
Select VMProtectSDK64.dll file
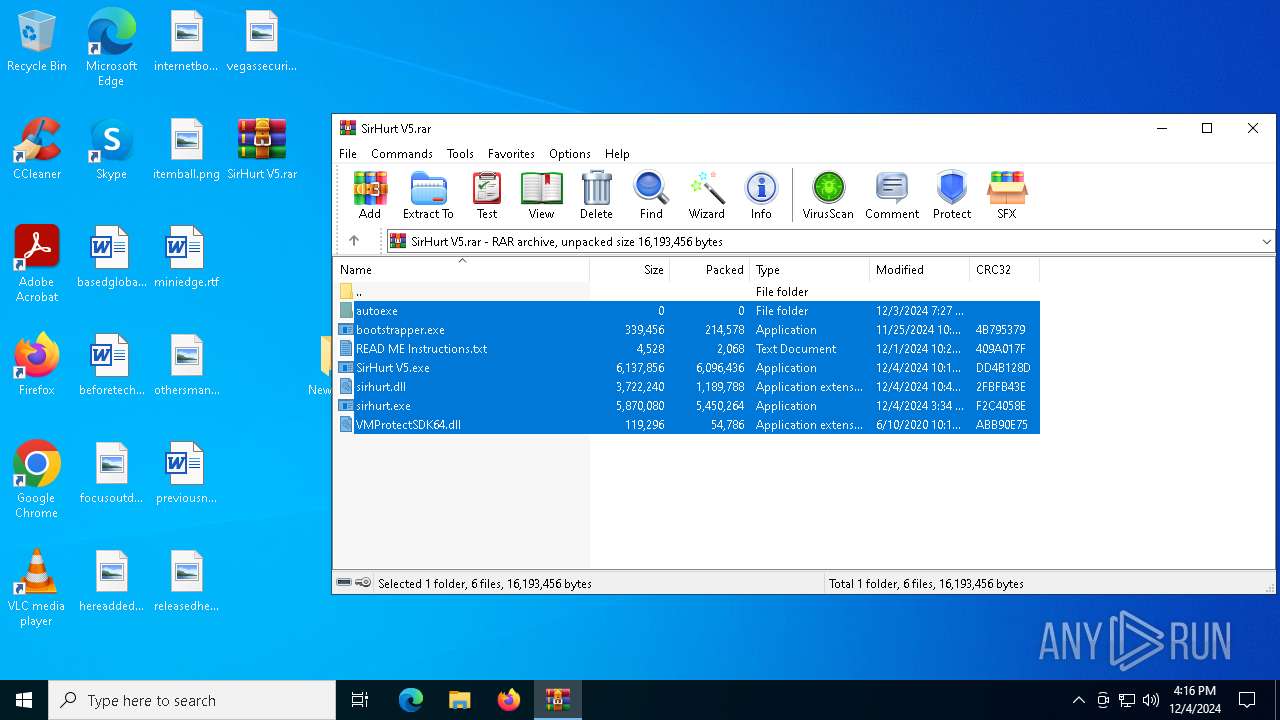coord(687,425)
